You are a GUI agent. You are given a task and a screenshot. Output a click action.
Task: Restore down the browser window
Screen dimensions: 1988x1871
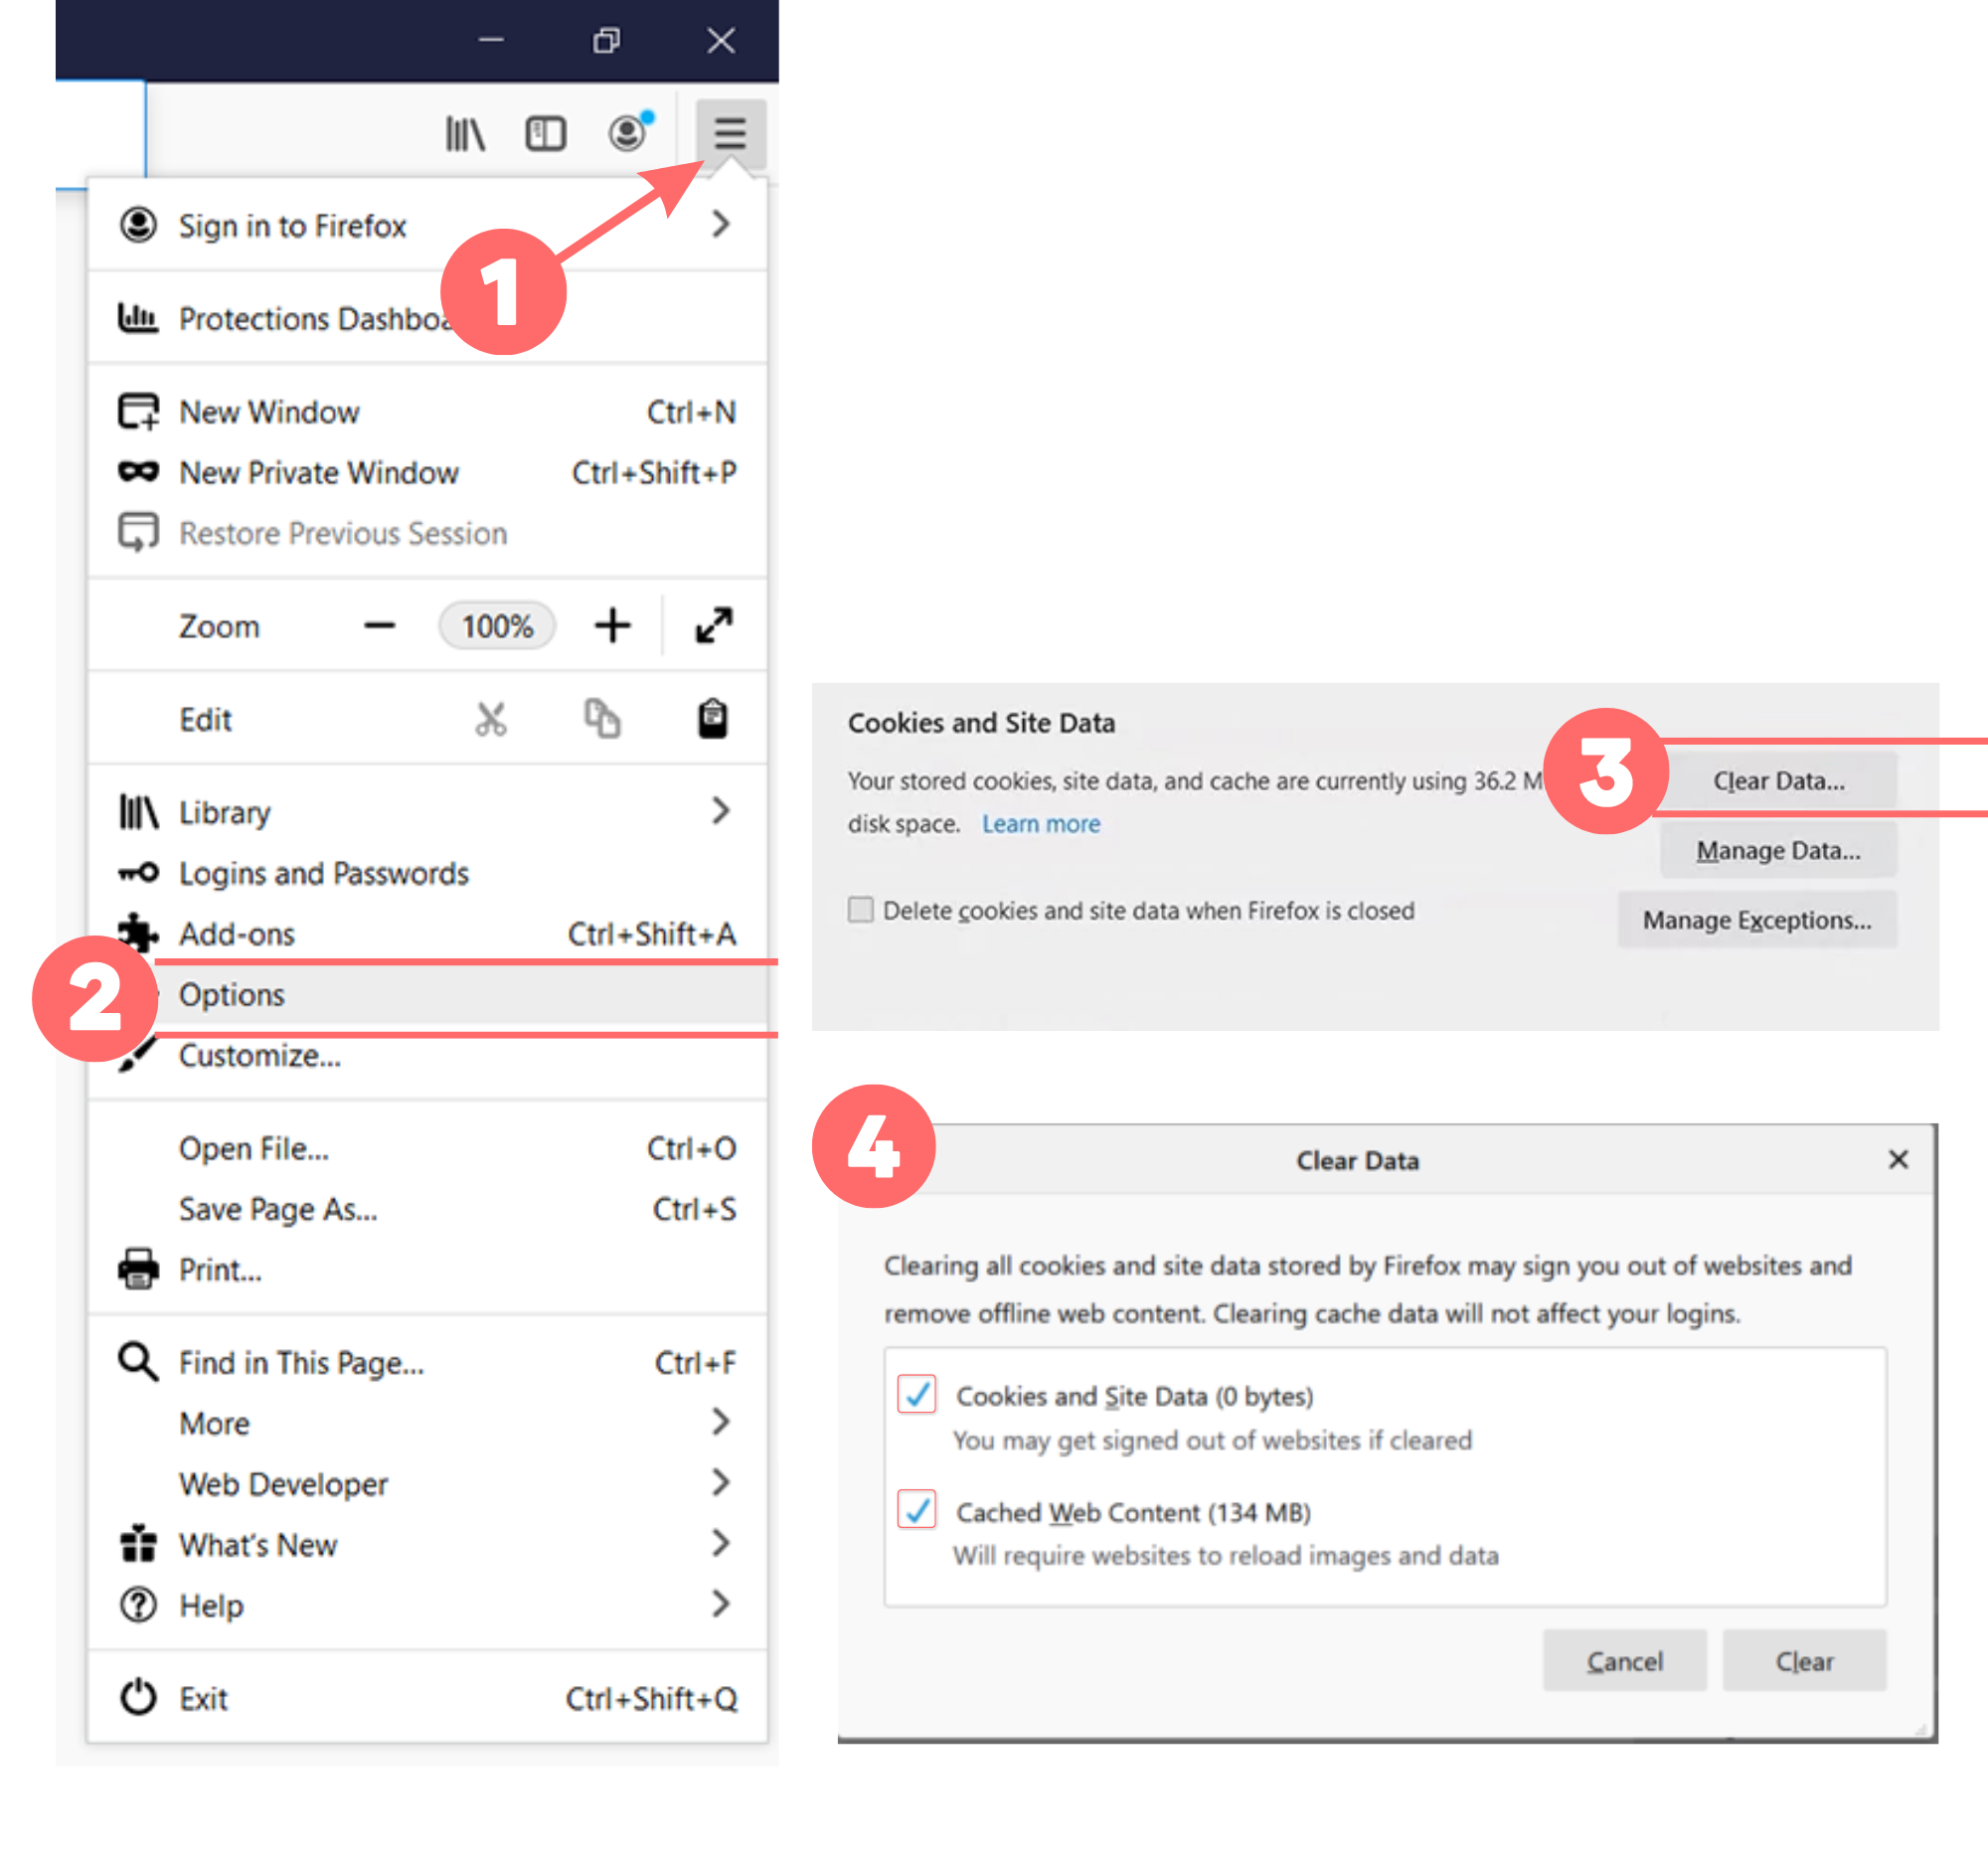pyautogui.click(x=606, y=40)
